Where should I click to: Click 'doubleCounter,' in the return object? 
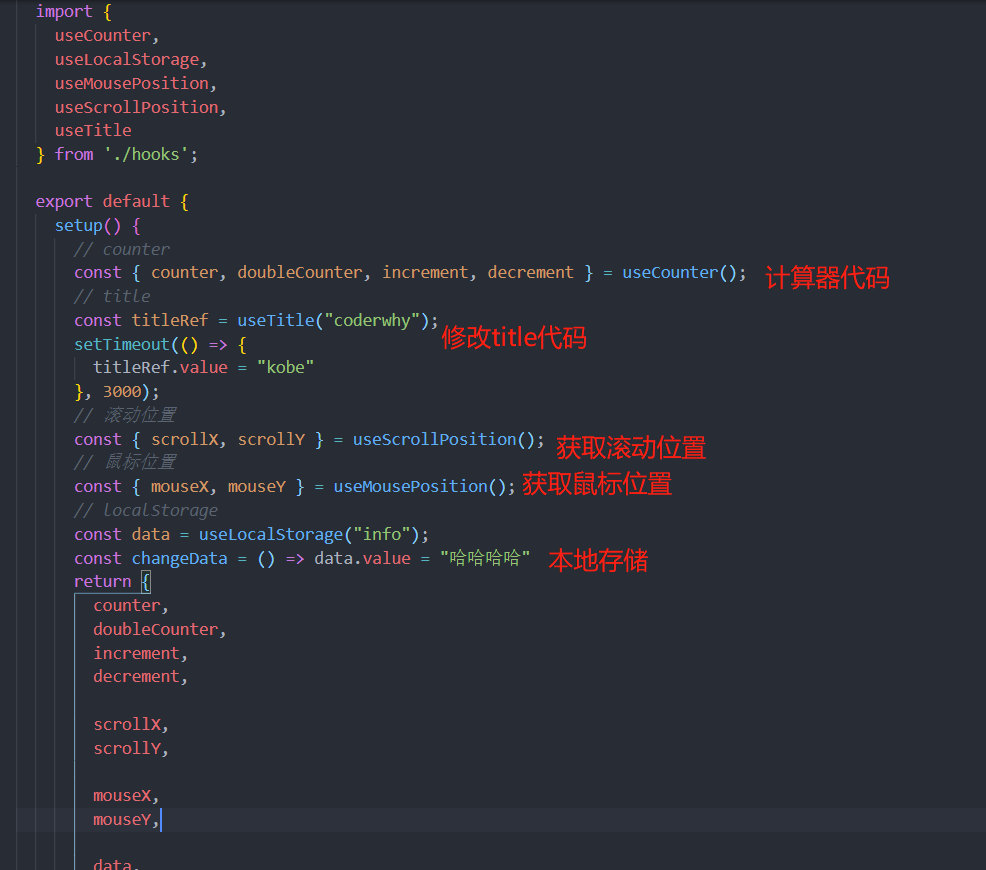click(160, 629)
